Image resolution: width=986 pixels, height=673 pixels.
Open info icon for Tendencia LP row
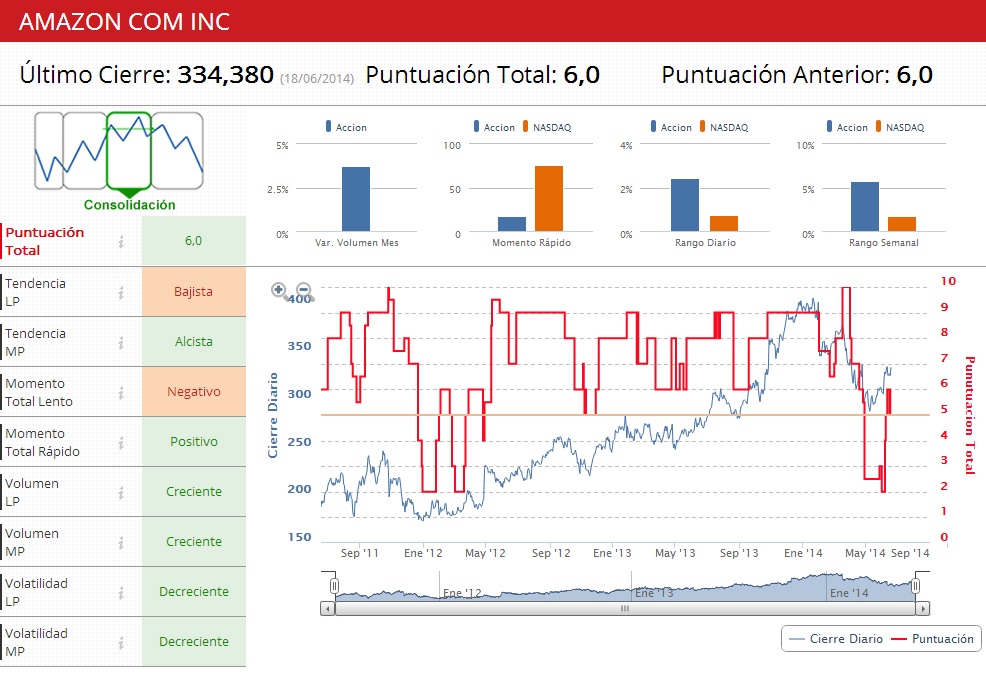click(121, 292)
